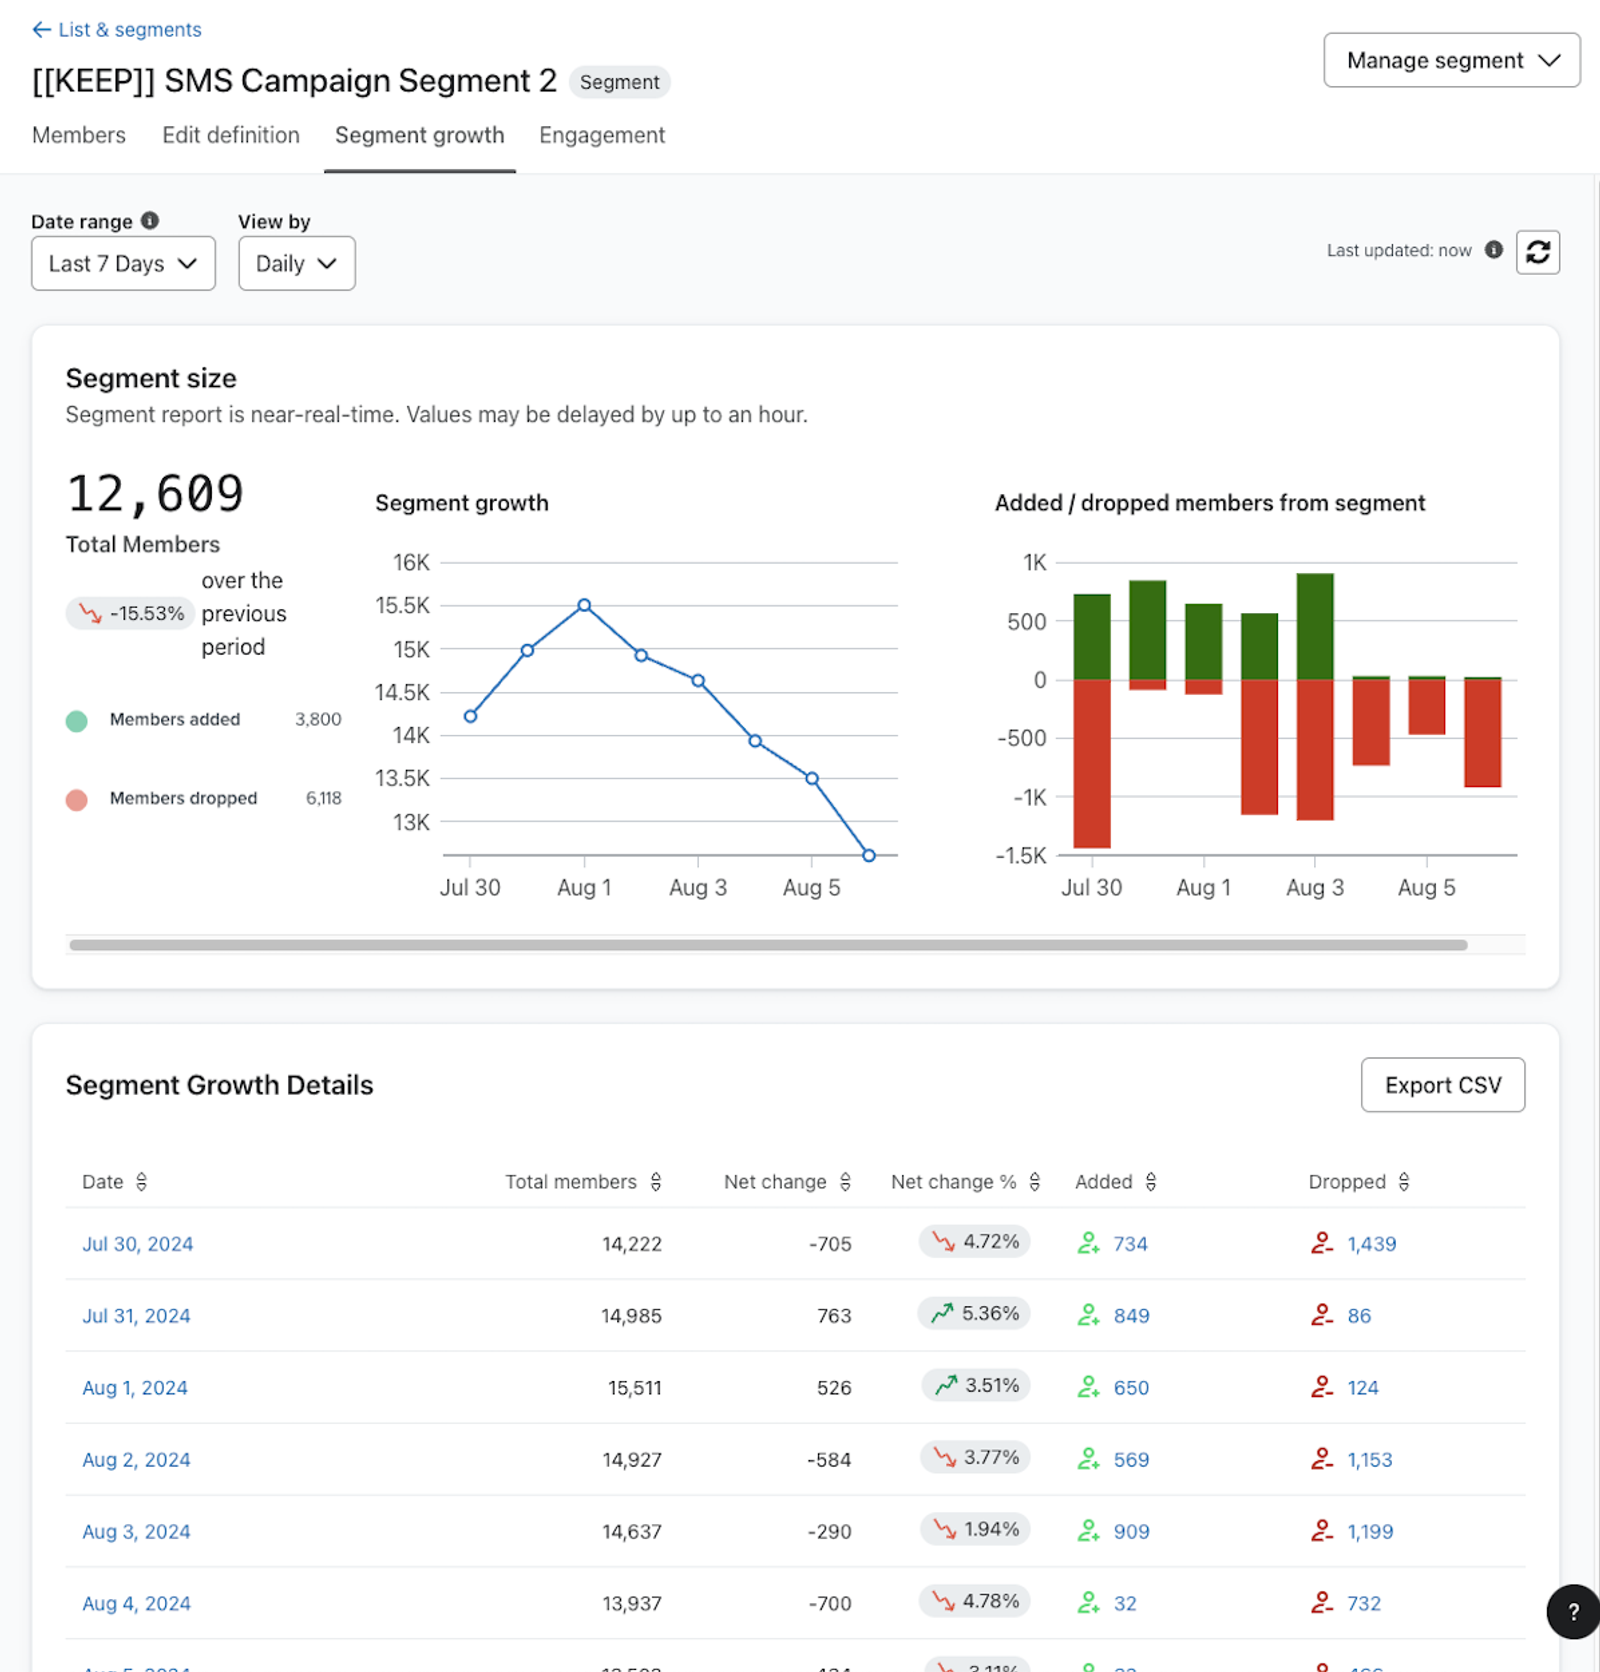The width and height of the screenshot is (1600, 1672).
Task: Open the Daily view by dropdown
Action: pyautogui.click(x=296, y=264)
